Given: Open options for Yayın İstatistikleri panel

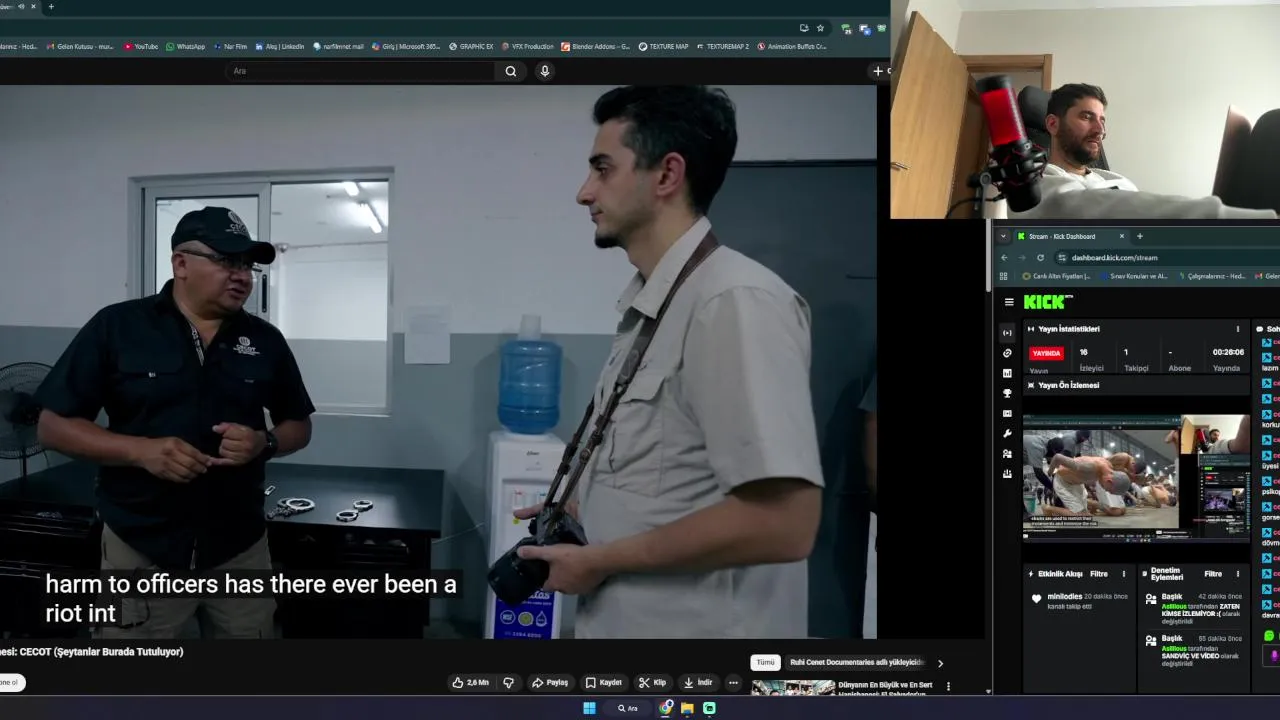Looking at the screenshot, I should [1238, 329].
